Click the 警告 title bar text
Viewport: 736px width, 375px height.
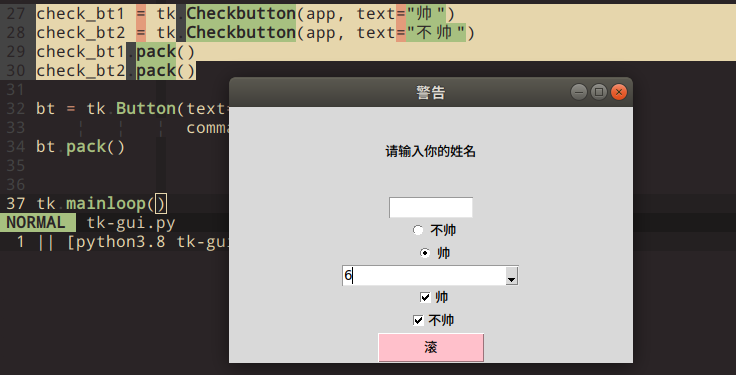pyautogui.click(x=430, y=92)
